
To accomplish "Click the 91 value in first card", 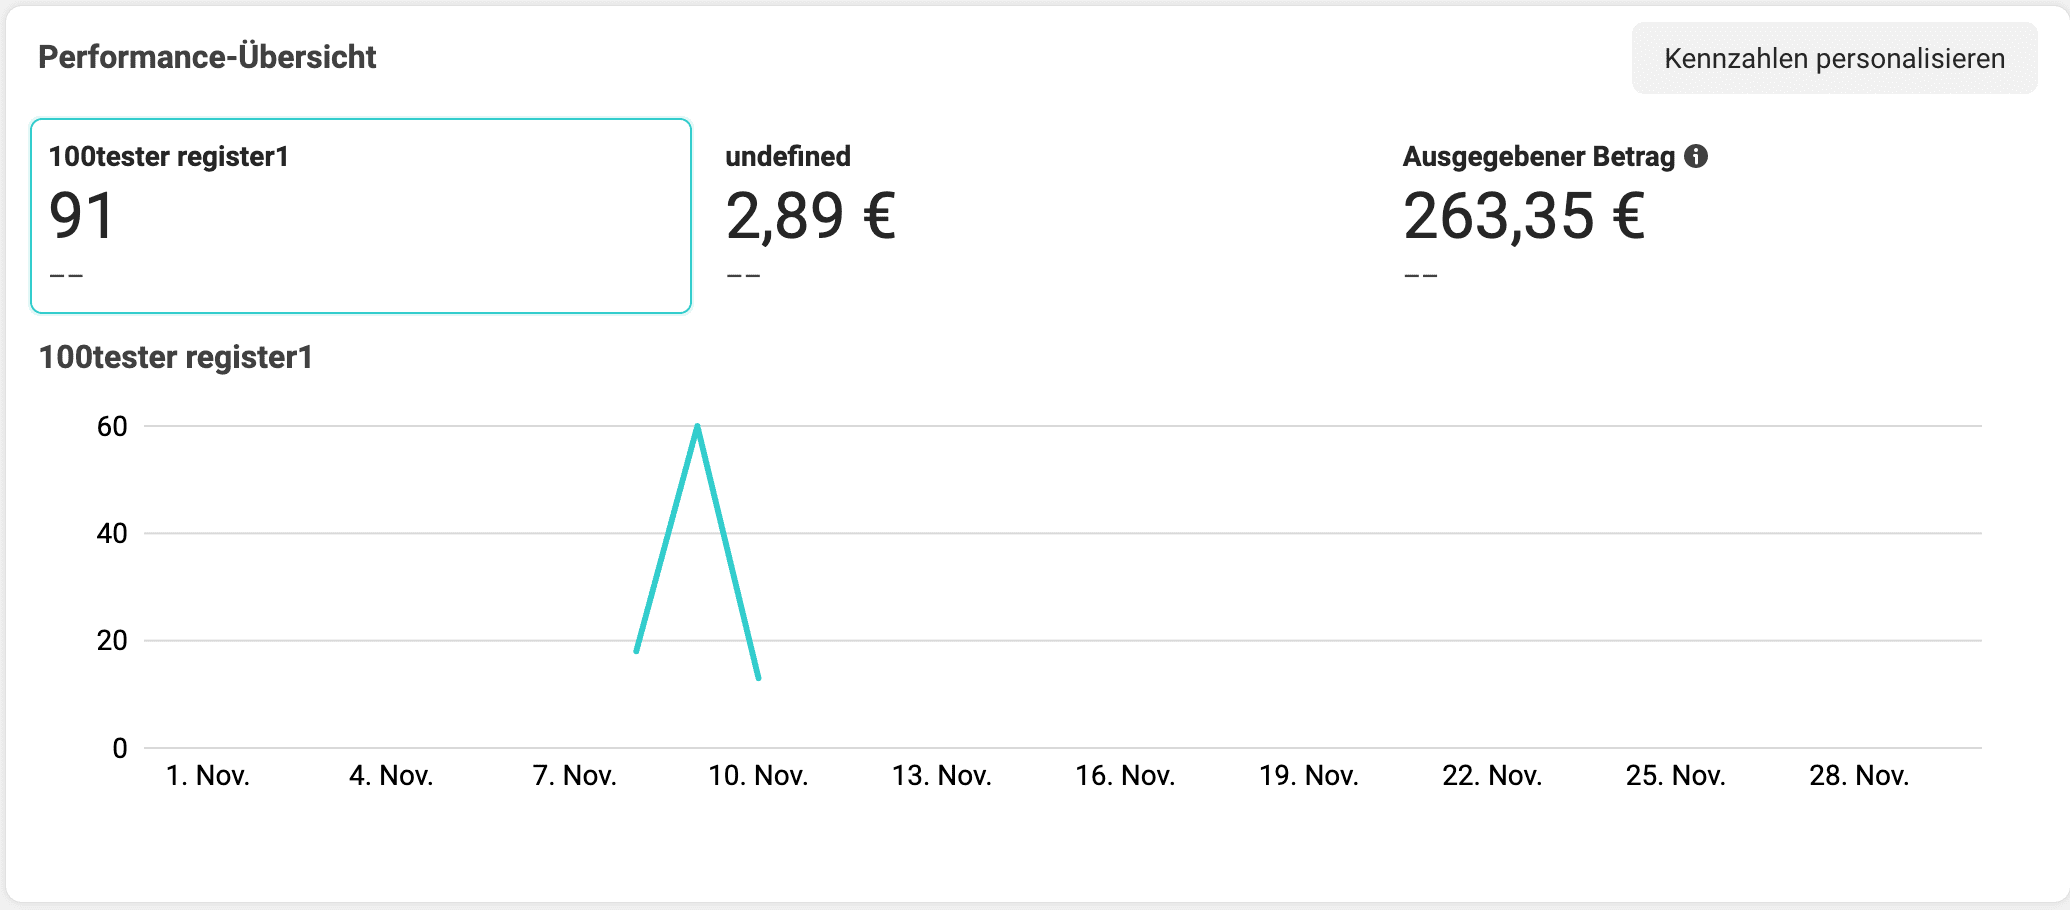I will click(82, 216).
